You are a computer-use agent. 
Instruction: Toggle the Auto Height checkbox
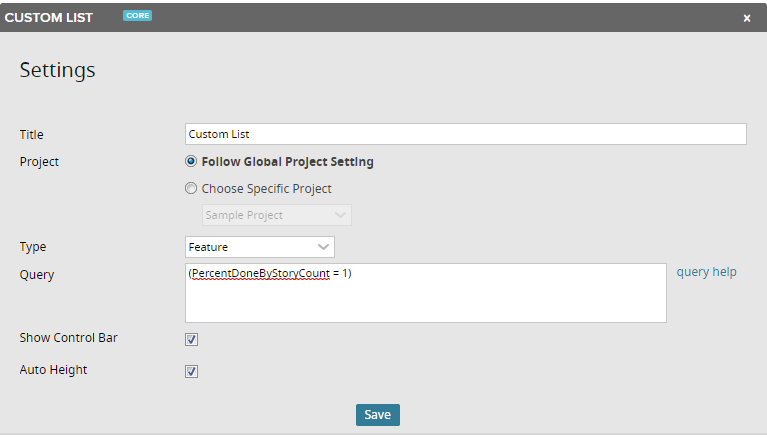point(191,371)
